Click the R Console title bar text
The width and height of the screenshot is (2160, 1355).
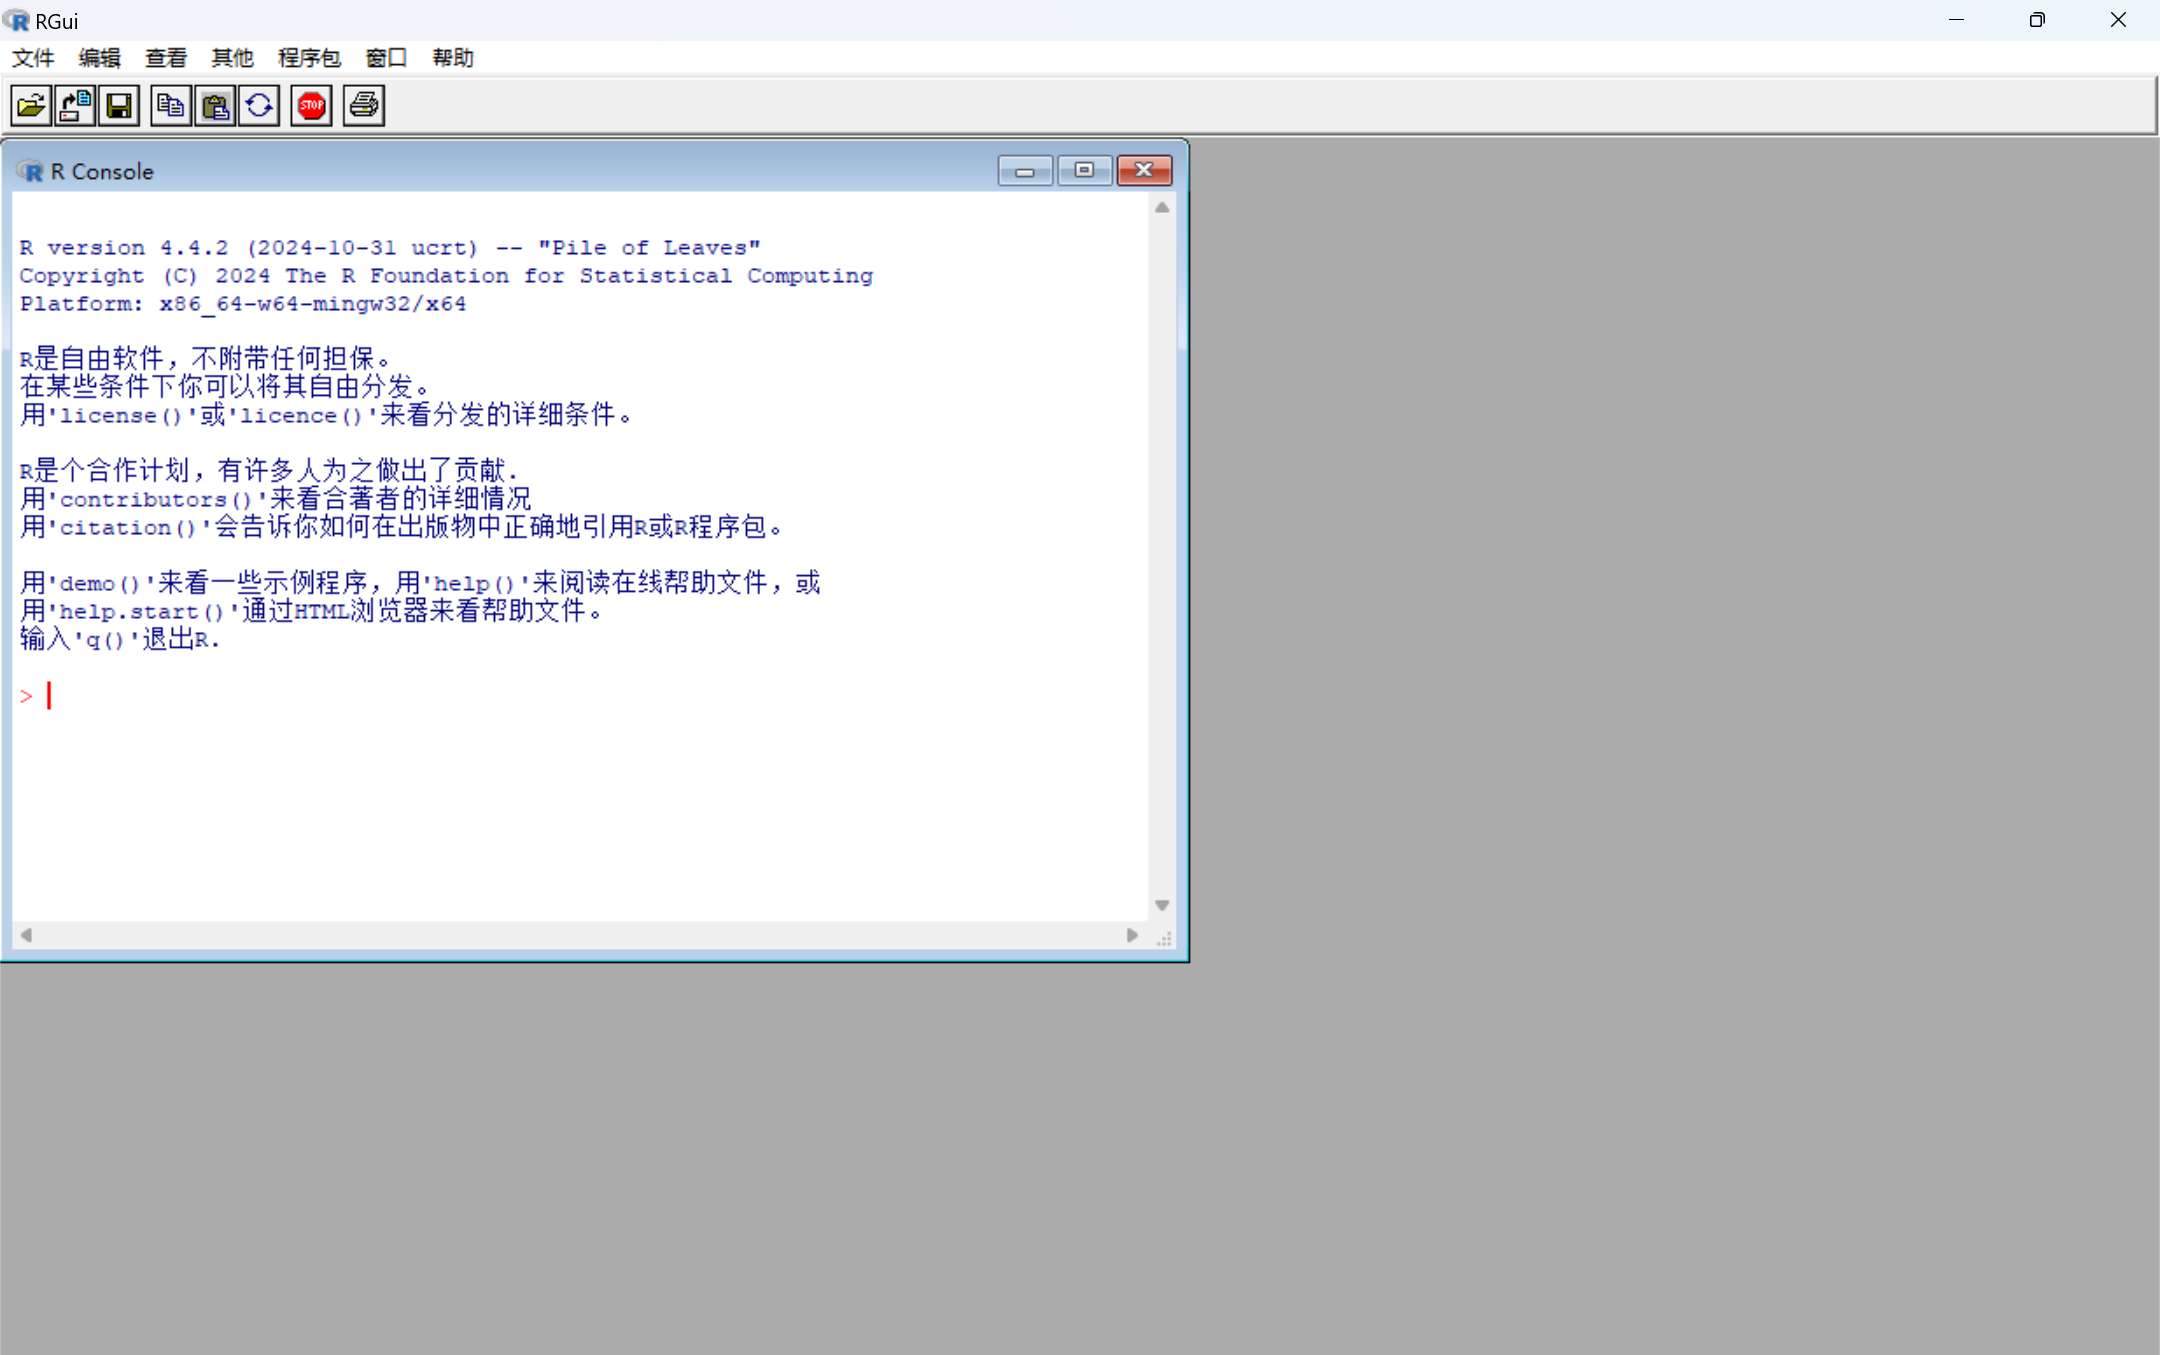(102, 171)
